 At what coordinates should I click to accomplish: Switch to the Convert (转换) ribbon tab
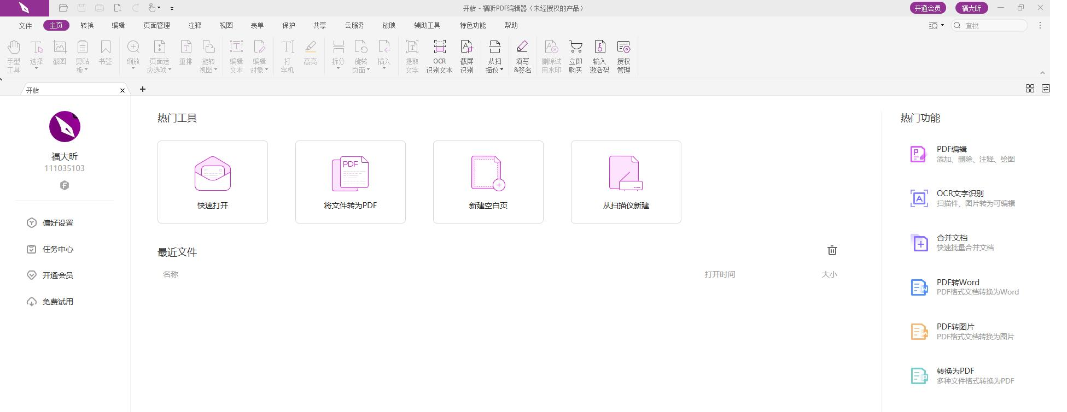point(86,25)
